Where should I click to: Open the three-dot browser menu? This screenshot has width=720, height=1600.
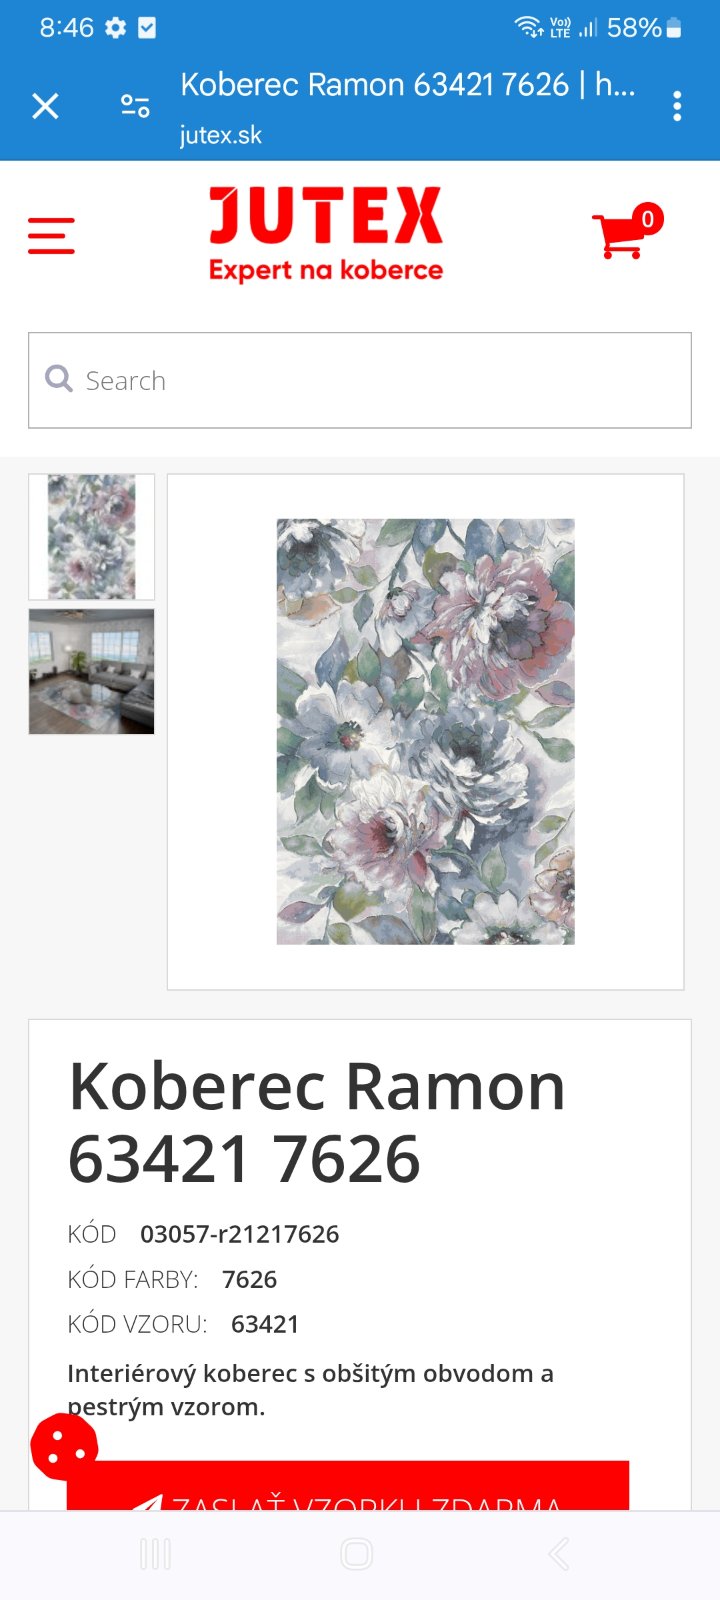point(677,106)
